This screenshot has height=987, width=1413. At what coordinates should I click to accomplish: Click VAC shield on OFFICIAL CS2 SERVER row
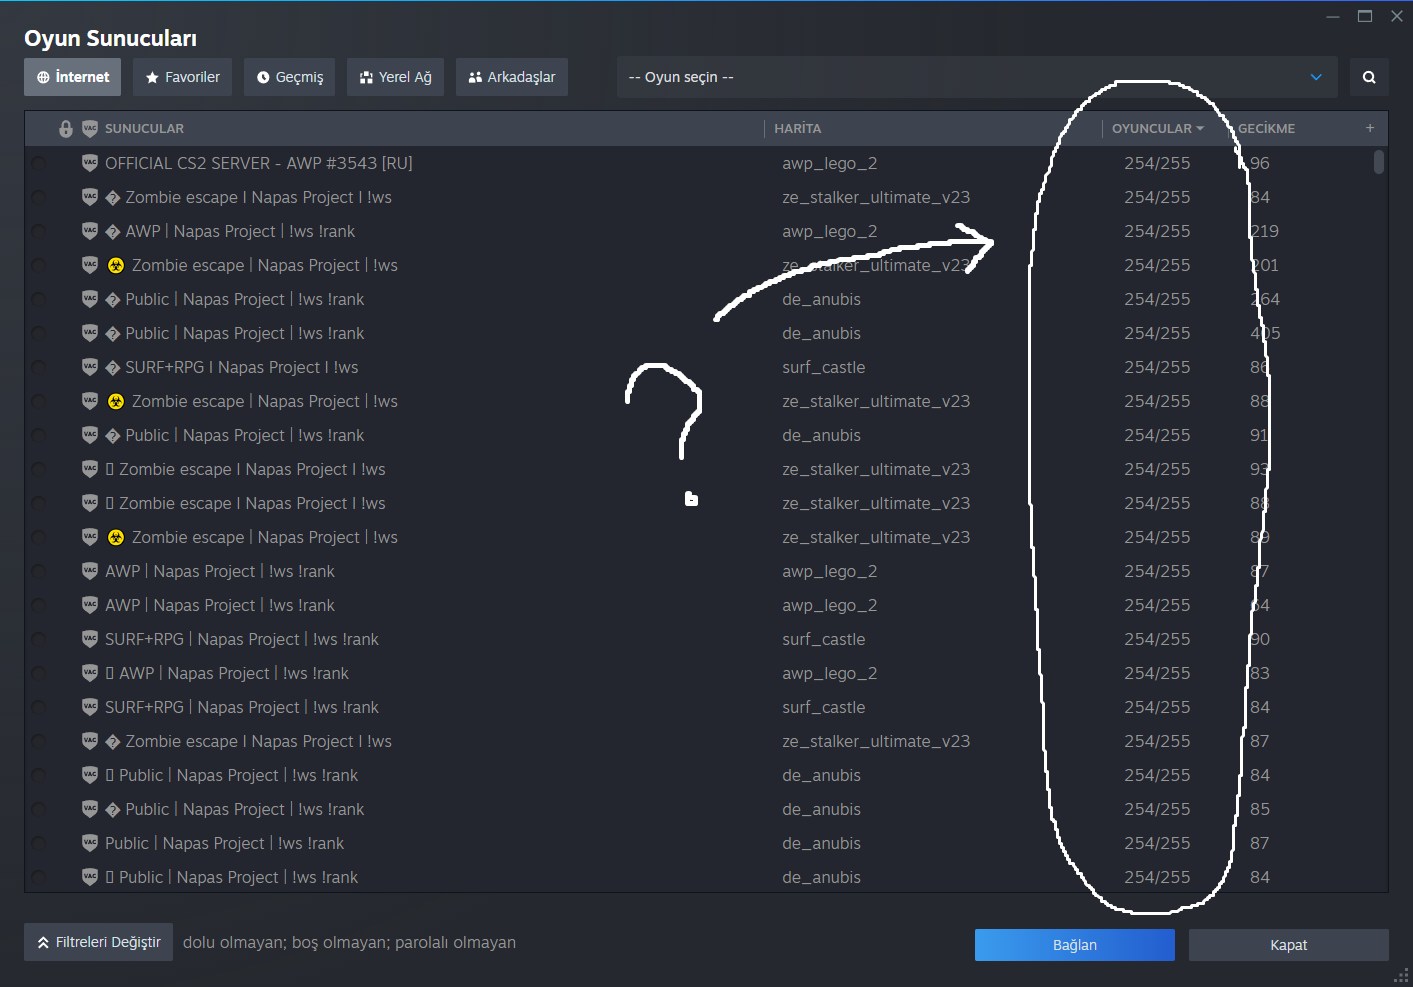point(90,163)
